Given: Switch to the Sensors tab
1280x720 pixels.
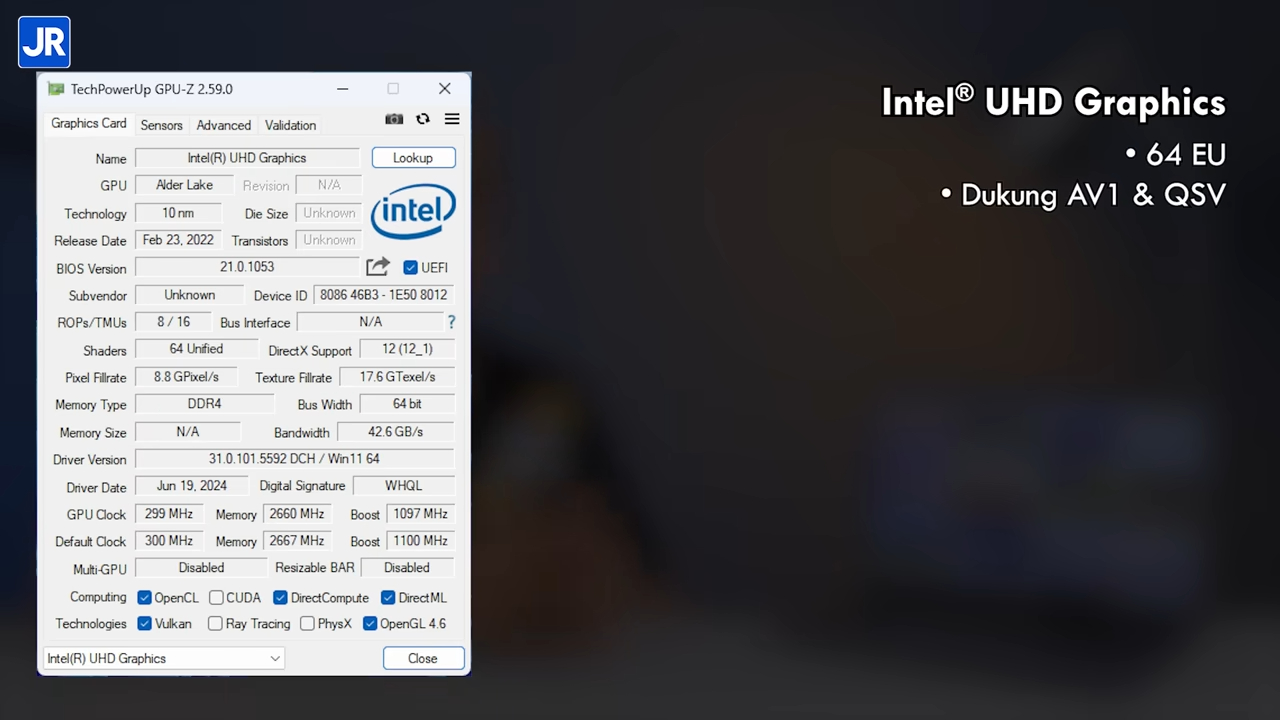Looking at the screenshot, I should [x=161, y=125].
